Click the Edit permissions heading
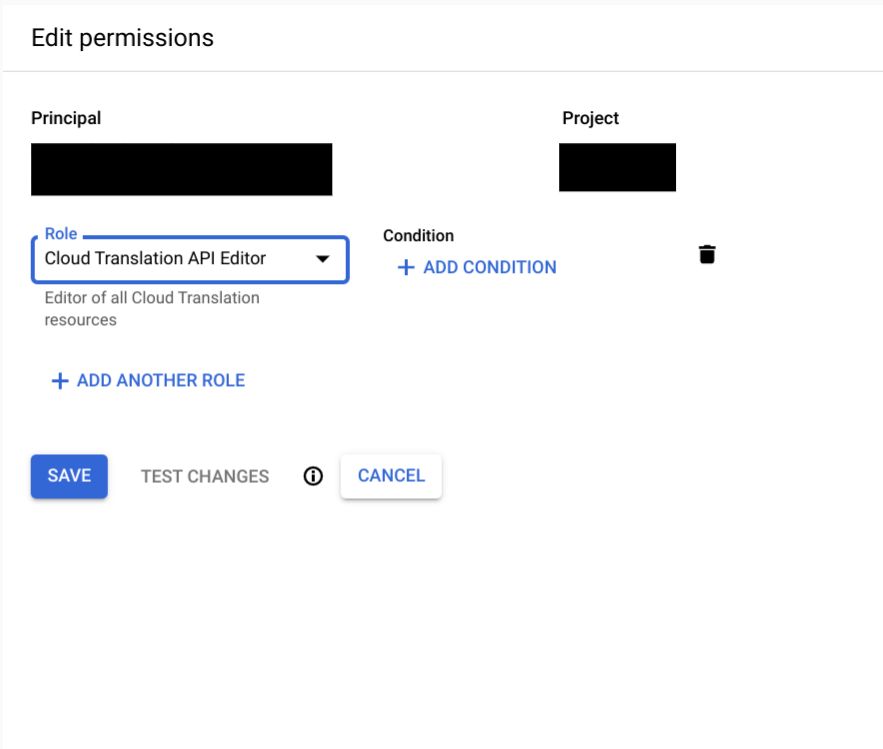 point(123,38)
